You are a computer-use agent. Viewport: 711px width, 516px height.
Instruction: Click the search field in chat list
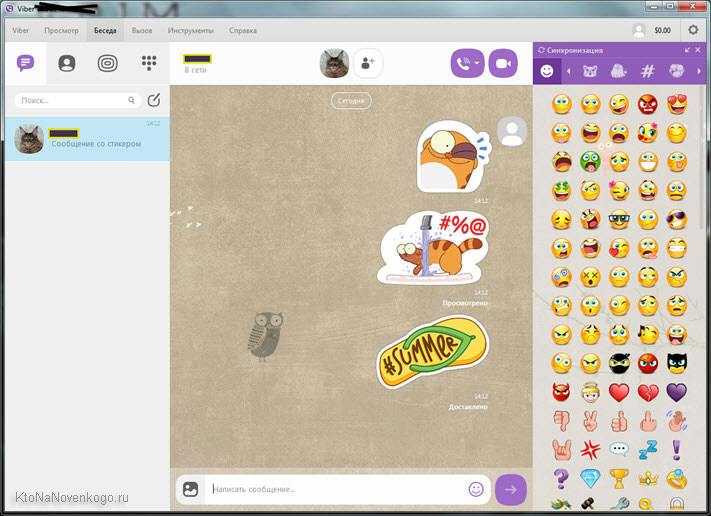pyautogui.click(x=76, y=100)
